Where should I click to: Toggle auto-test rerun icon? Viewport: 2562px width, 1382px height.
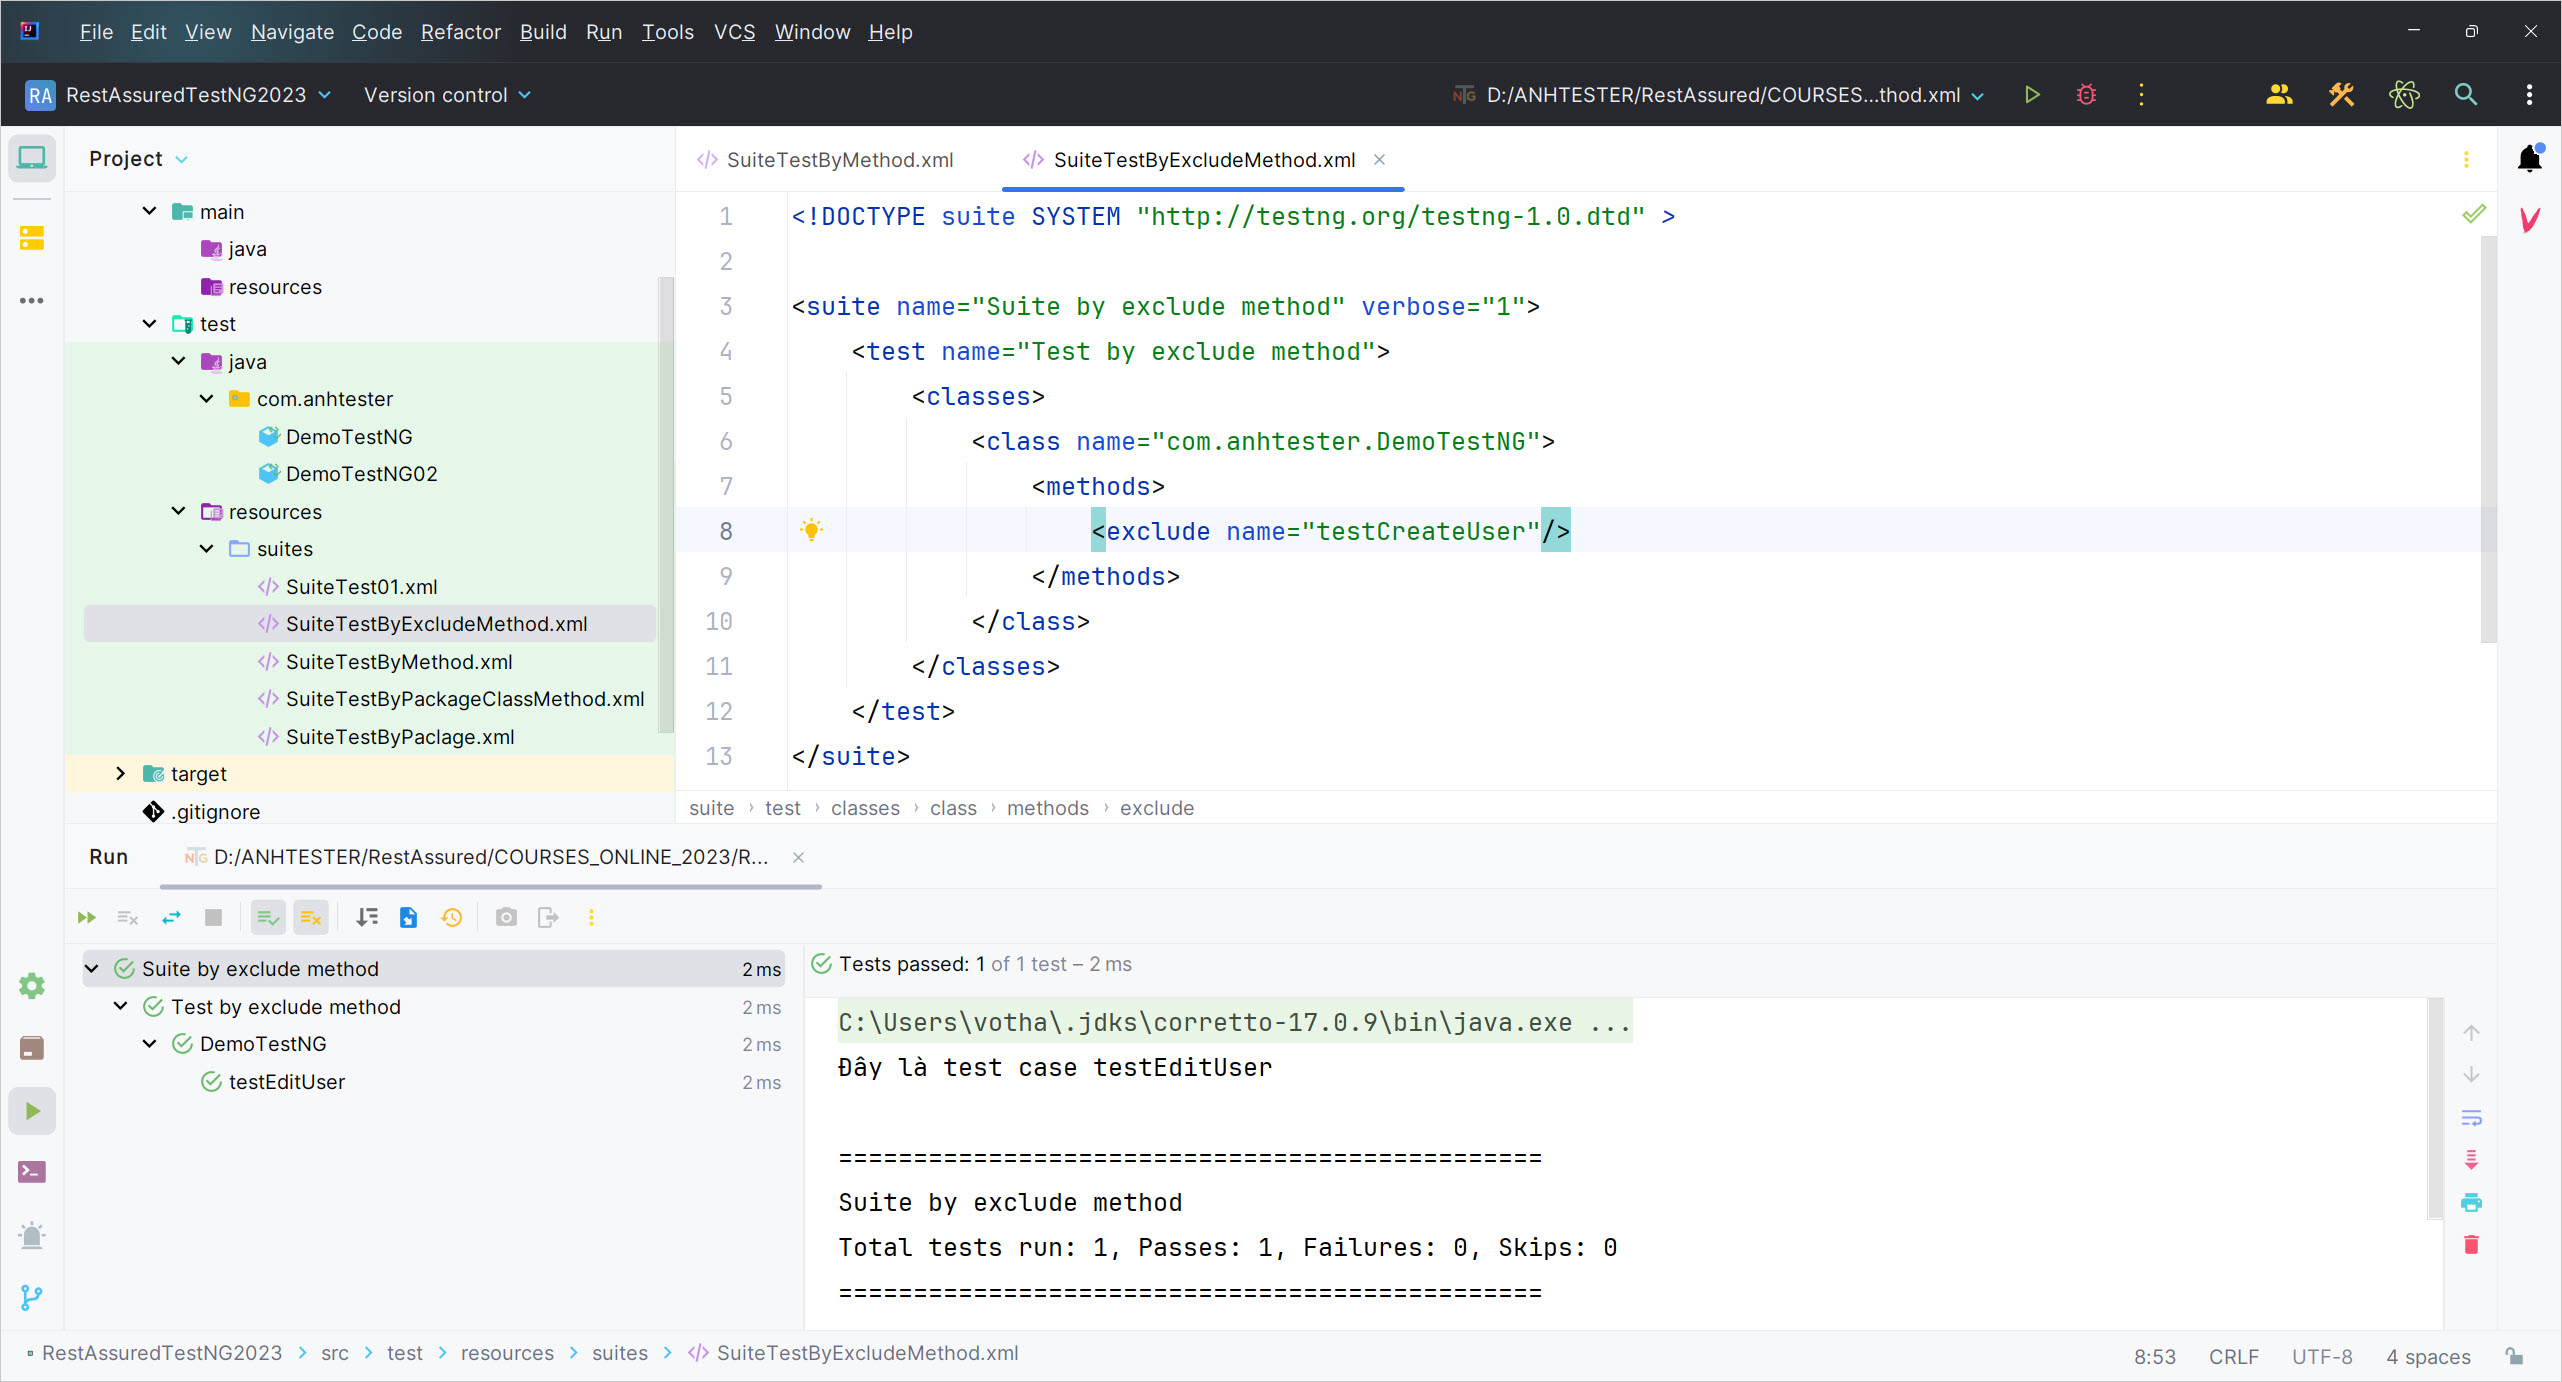click(172, 918)
